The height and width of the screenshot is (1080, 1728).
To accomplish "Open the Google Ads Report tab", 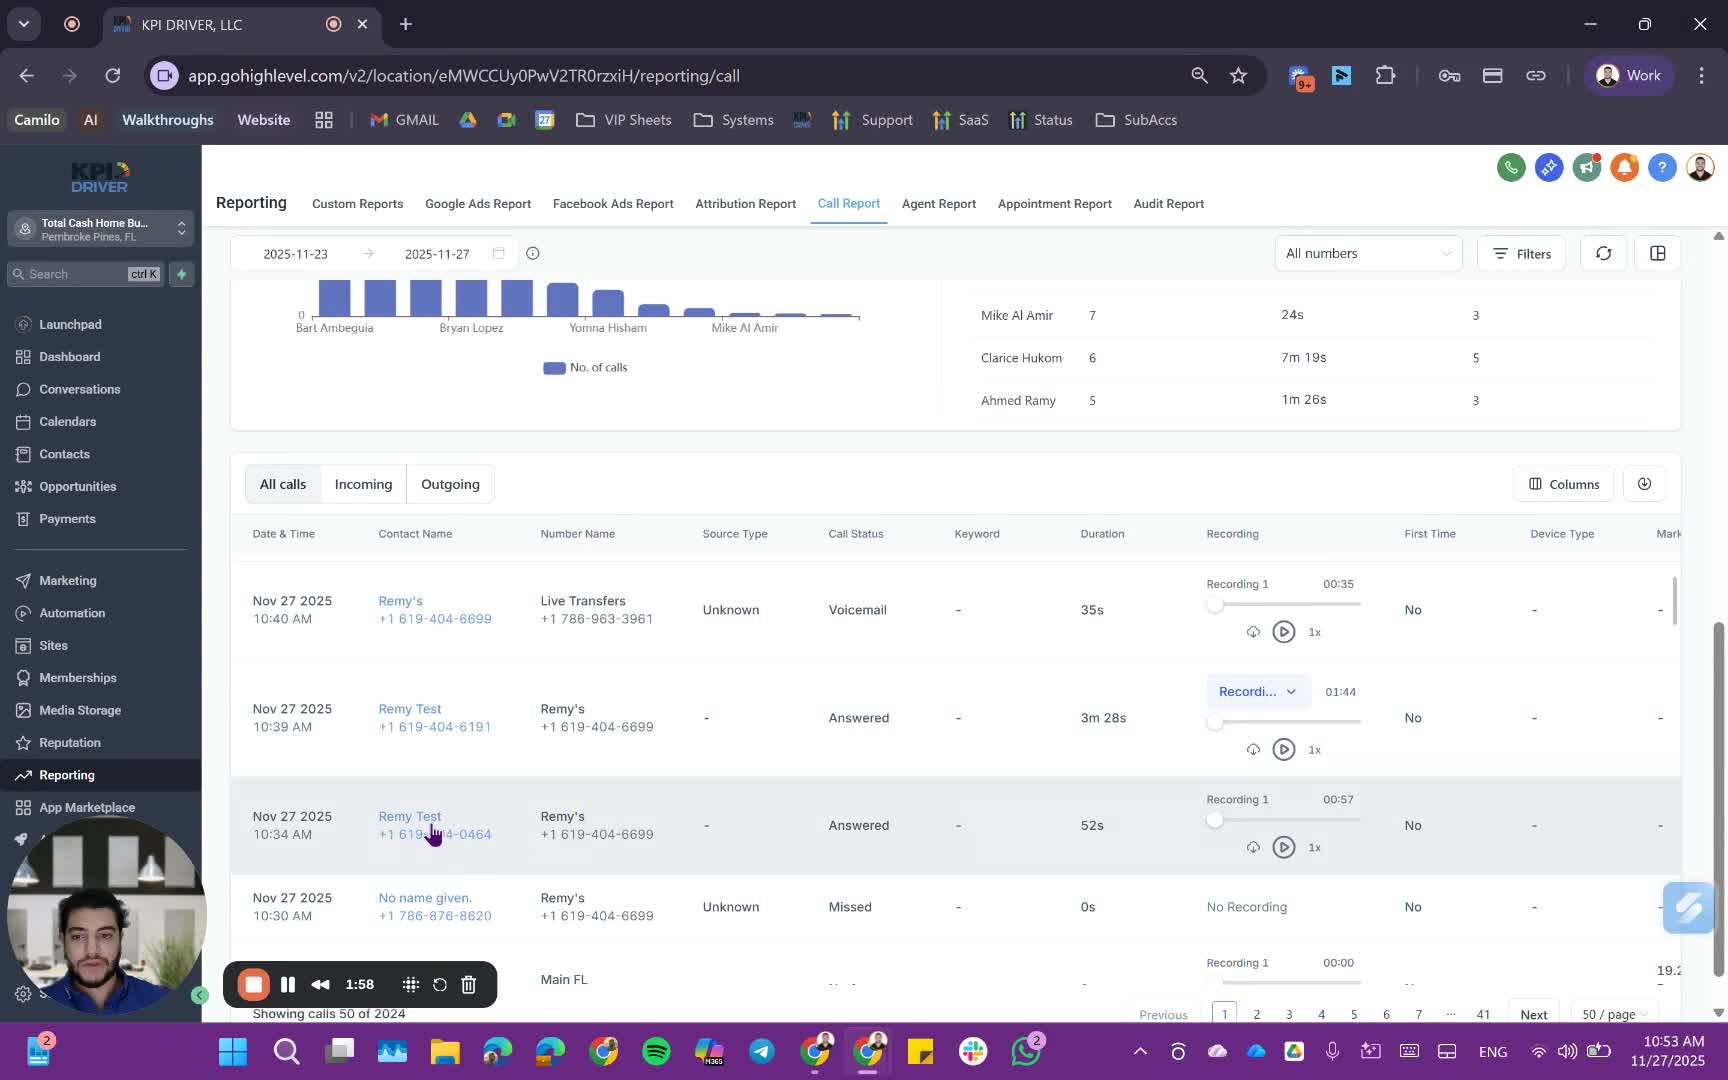I will [478, 204].
